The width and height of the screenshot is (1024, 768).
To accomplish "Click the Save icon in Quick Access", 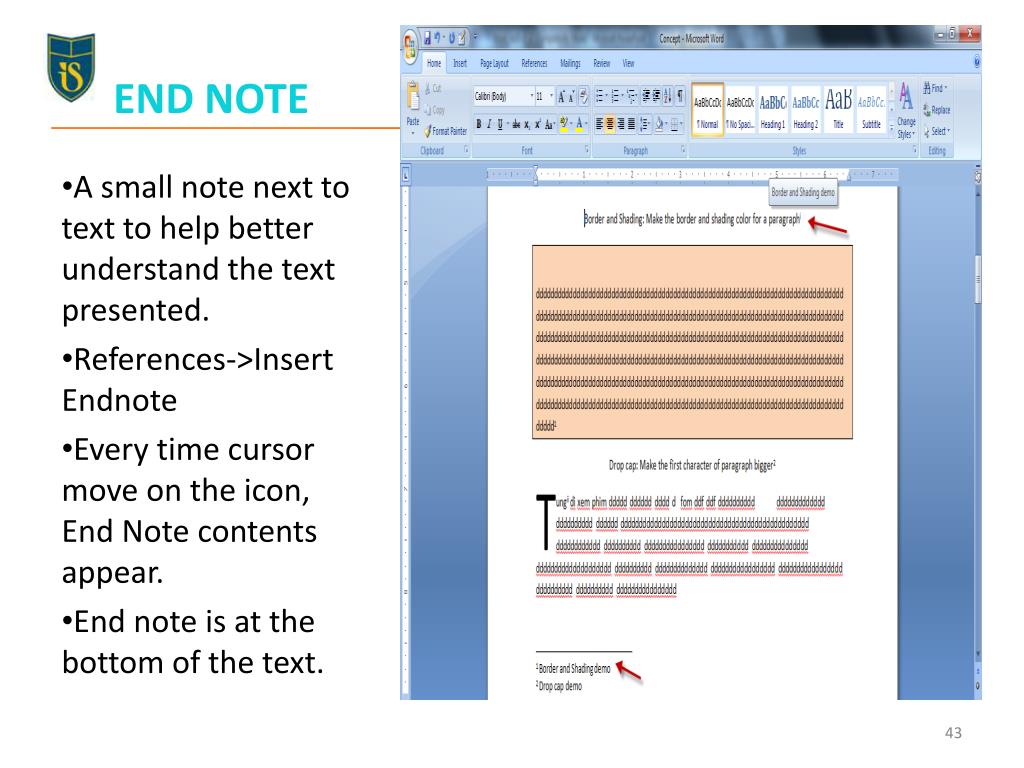I will [x=427, y=38].
